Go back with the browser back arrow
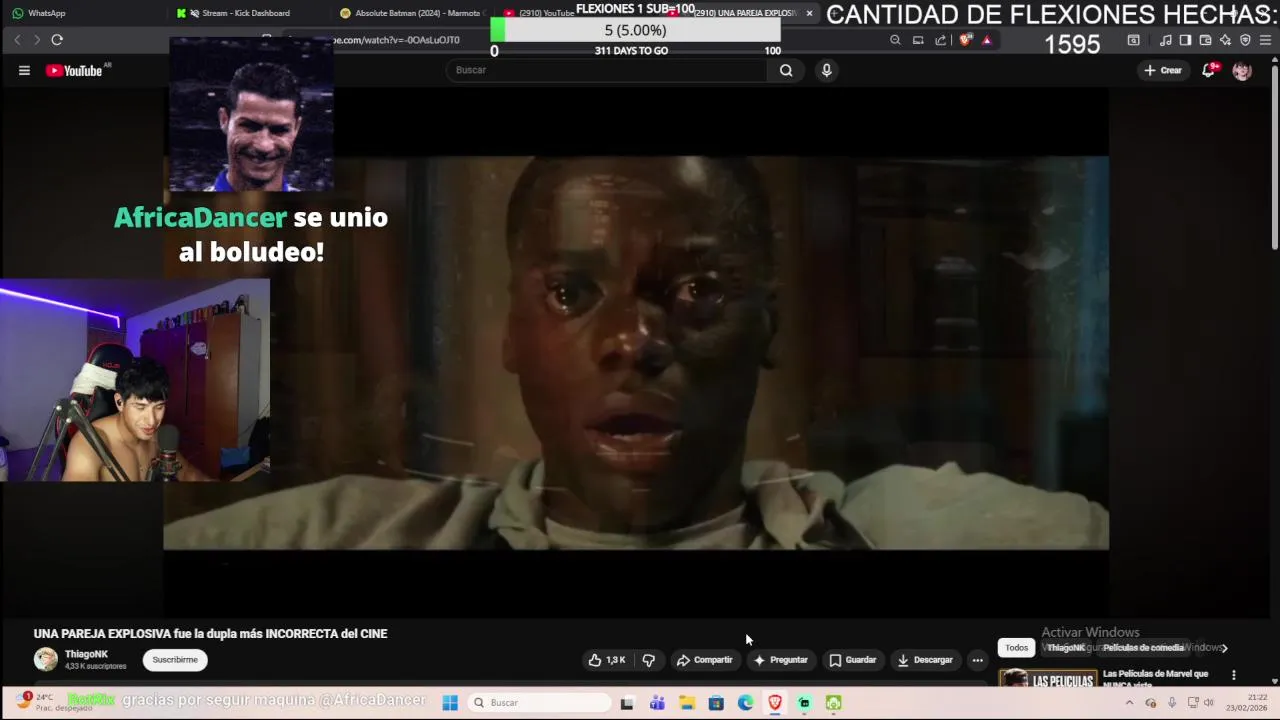This screenshot has height=720, width=1280. coord(17,40)
